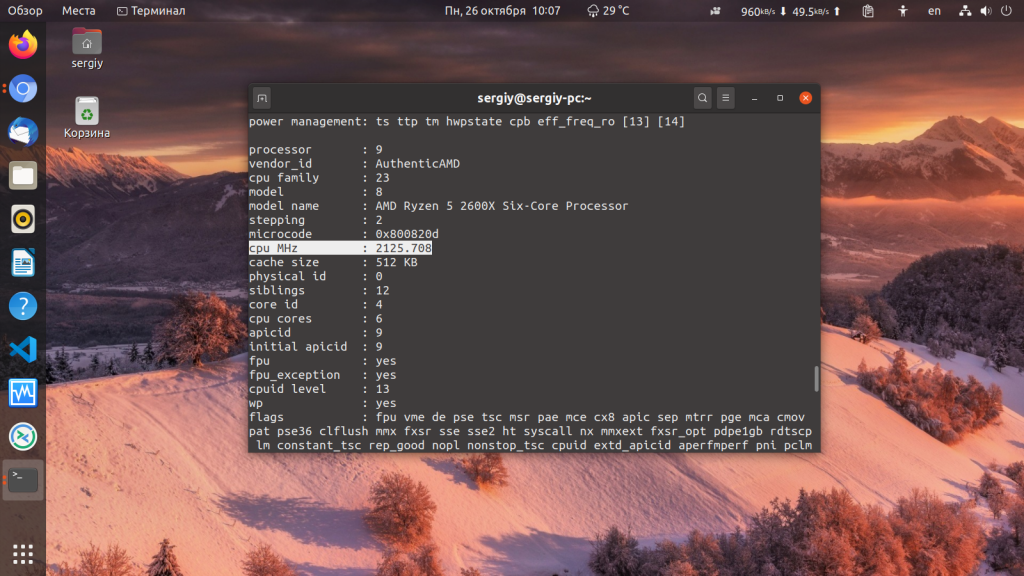
Task: Open LibreOffice Writer from dock
Action: pos(23,263)
